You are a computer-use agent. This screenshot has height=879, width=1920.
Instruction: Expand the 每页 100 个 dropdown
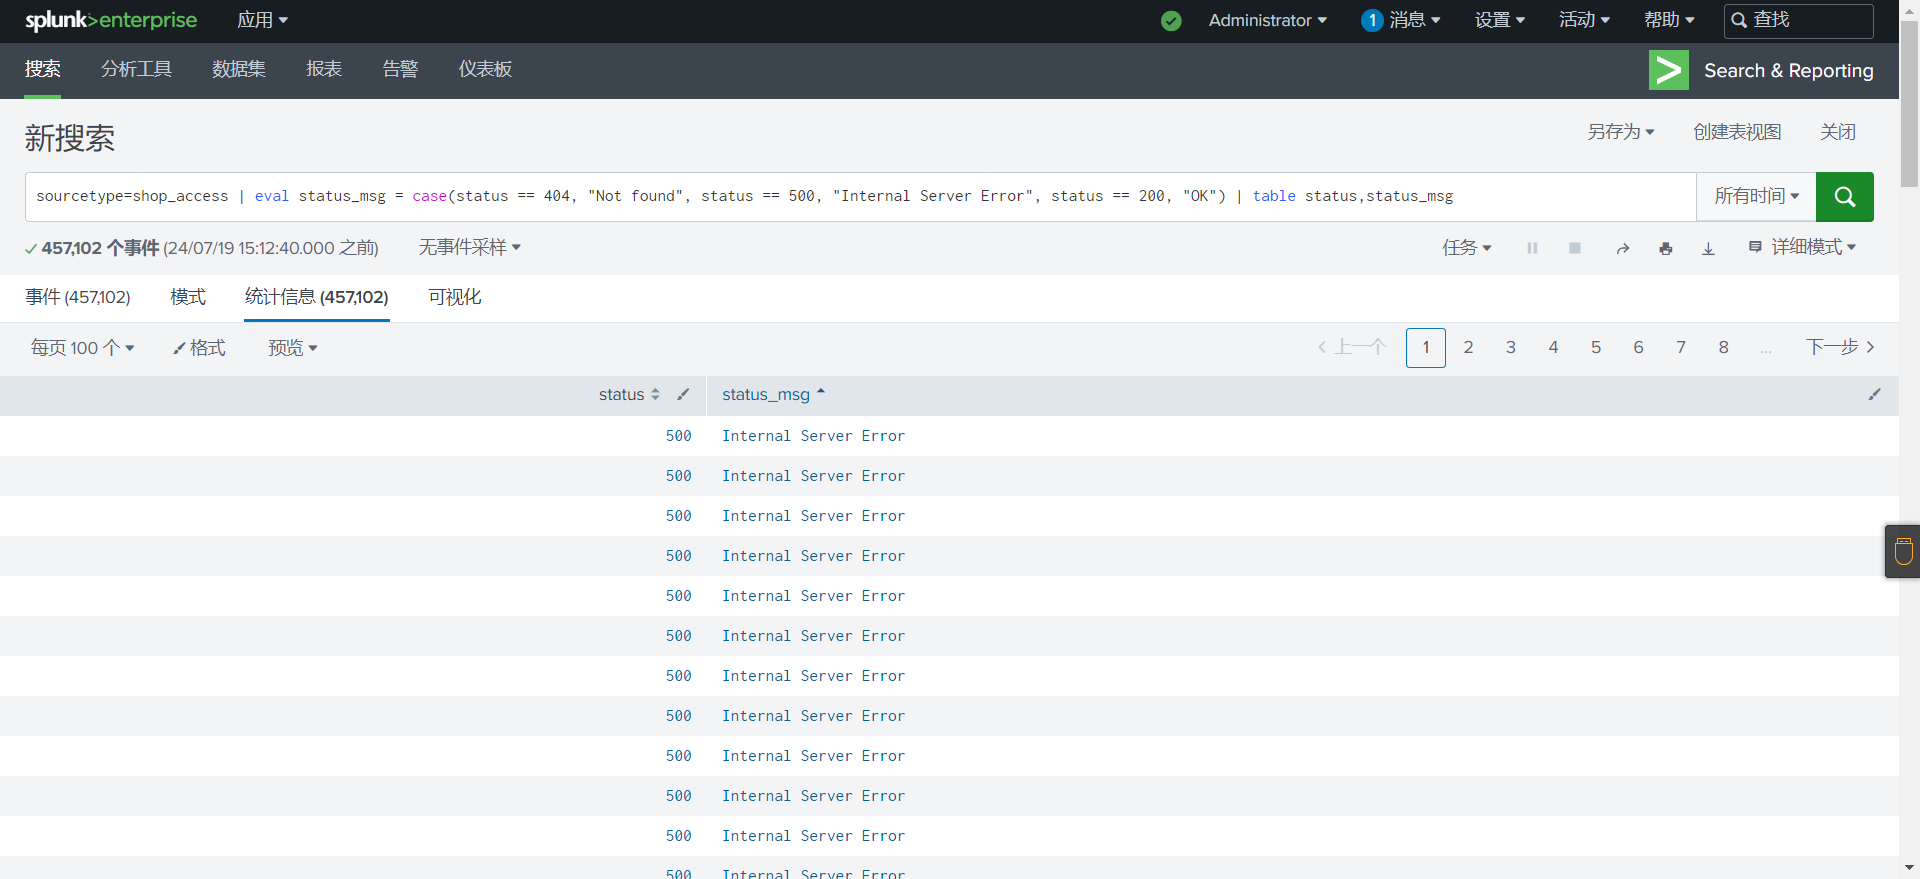pos(82,348)
